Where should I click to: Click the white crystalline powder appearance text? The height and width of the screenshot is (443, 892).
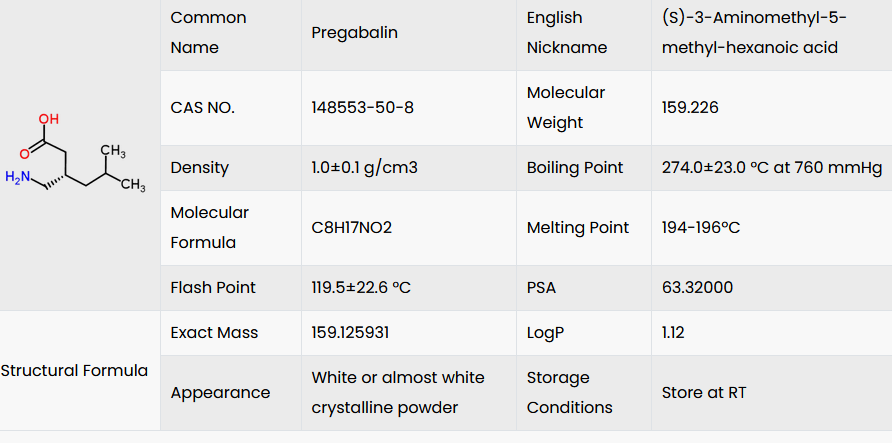(398, 392)
